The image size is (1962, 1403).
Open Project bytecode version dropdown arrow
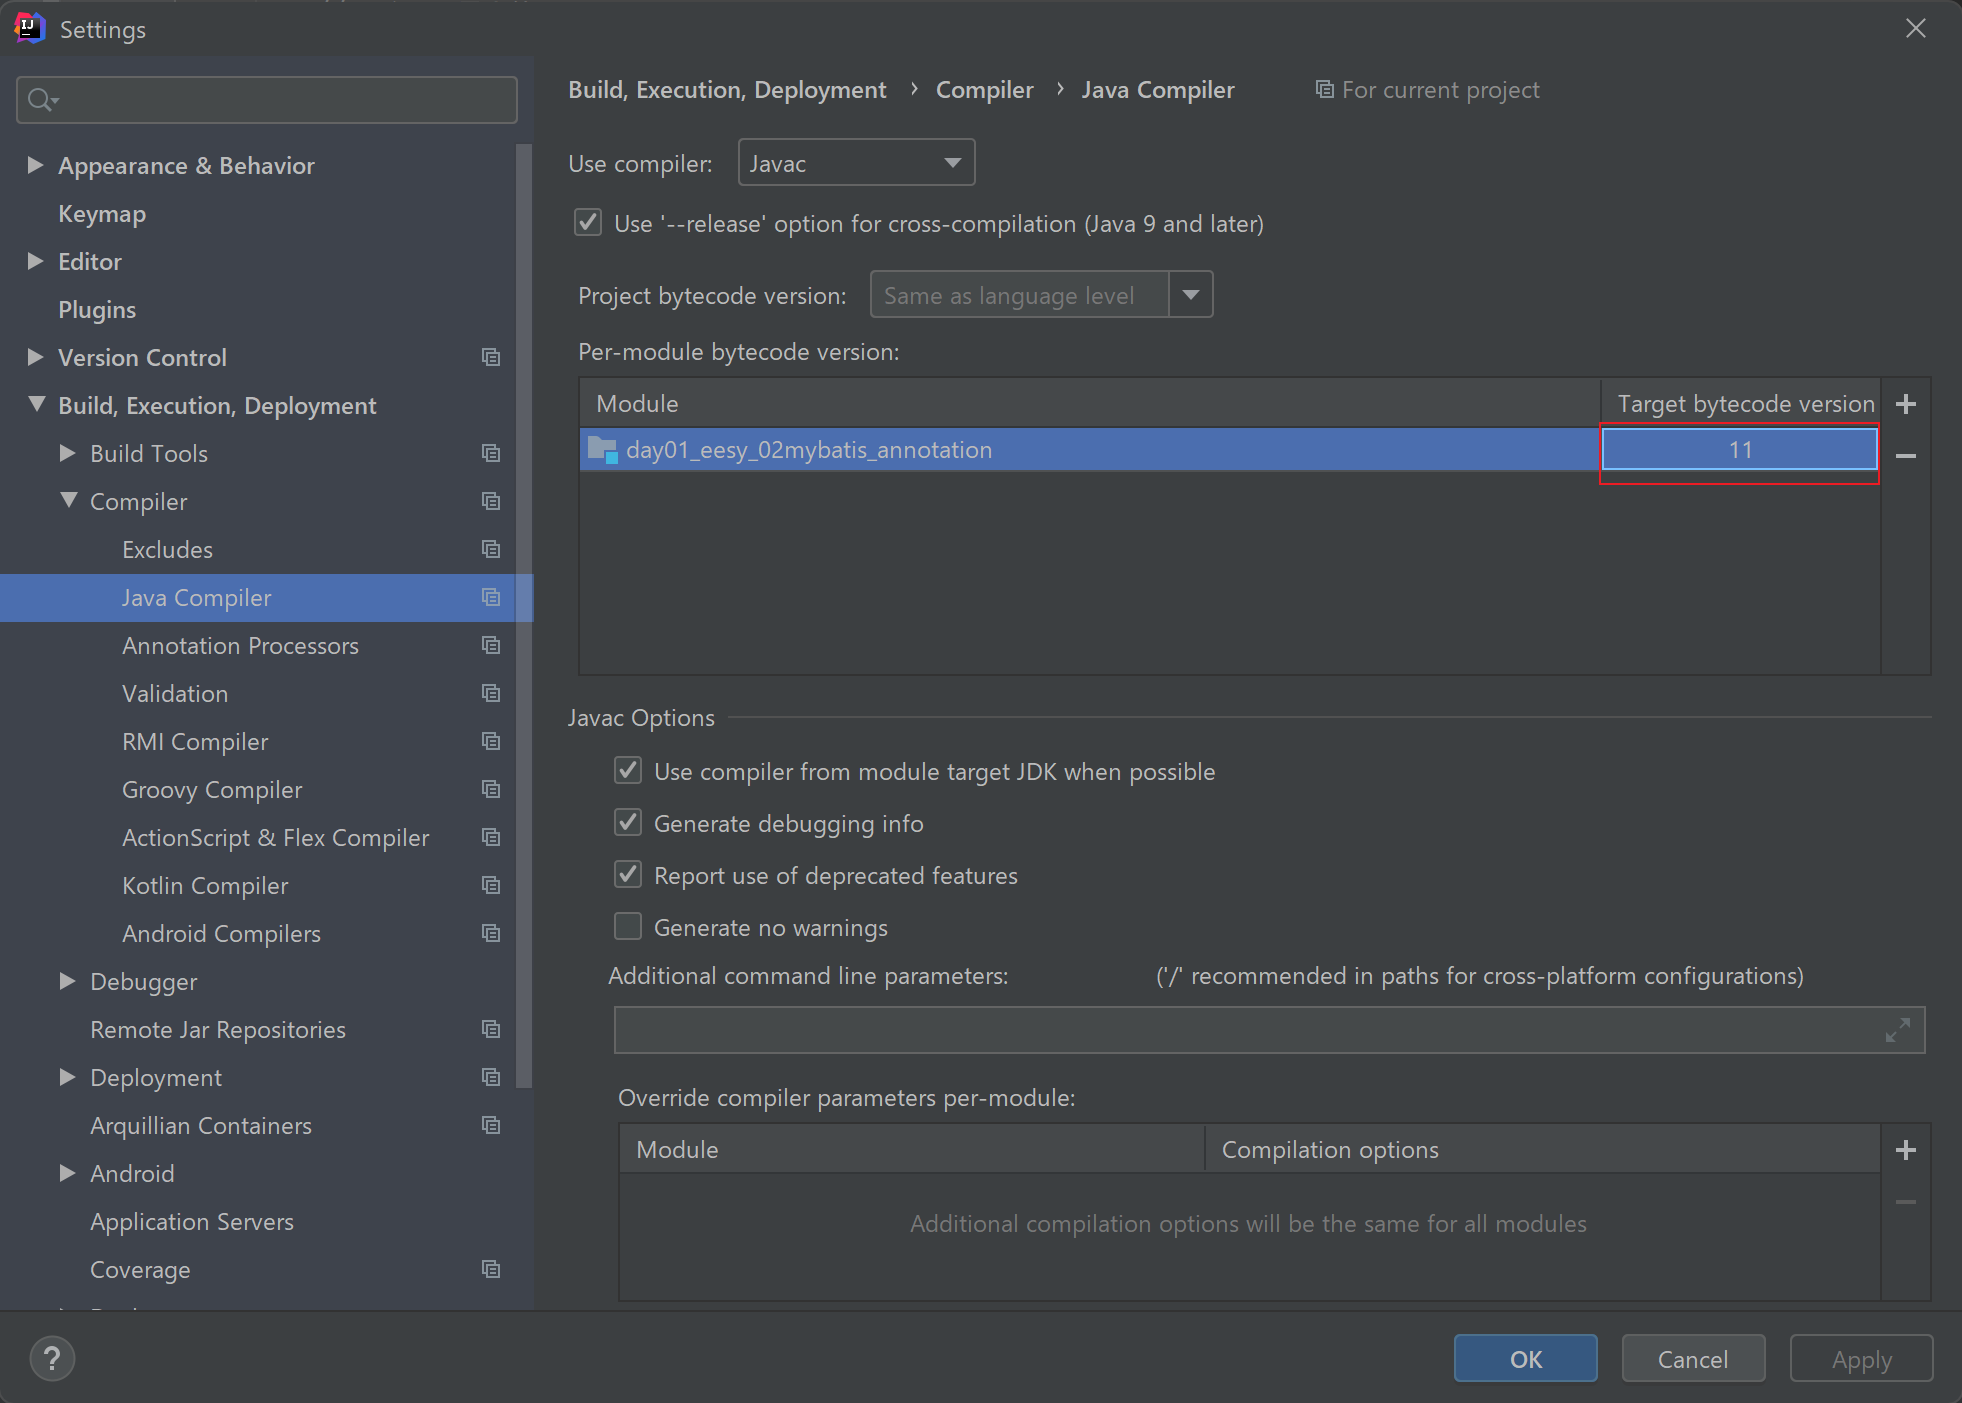pyautogui.click(x=1190, y=295)
